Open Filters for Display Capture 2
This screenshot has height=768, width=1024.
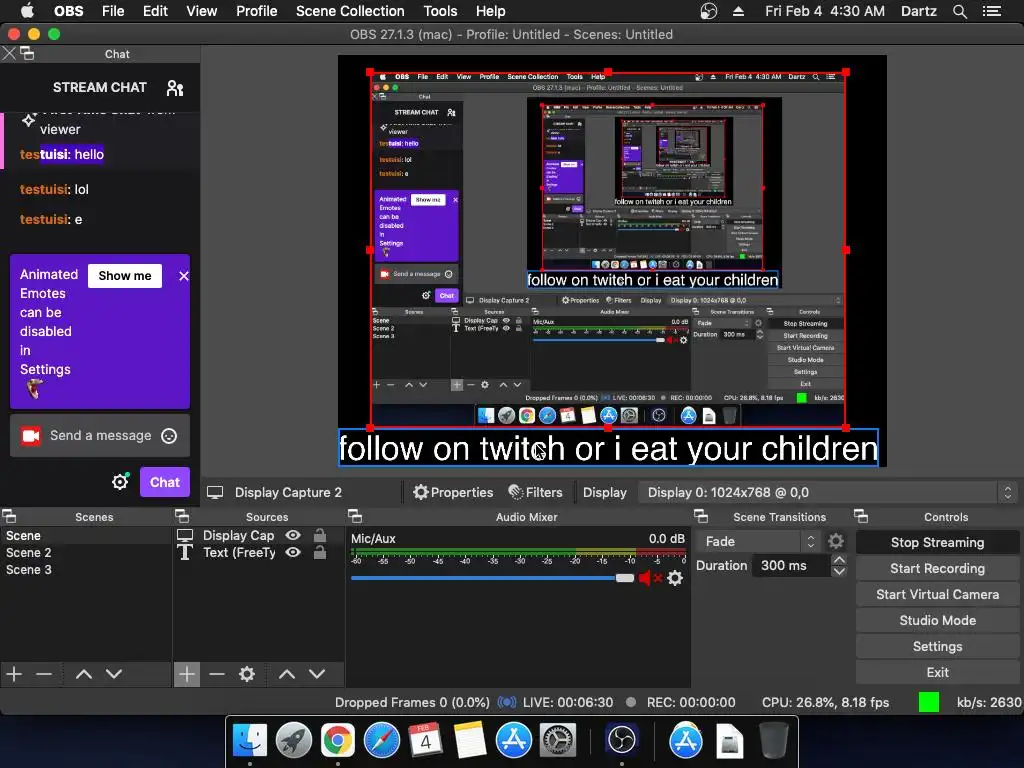tap(535, 492)
